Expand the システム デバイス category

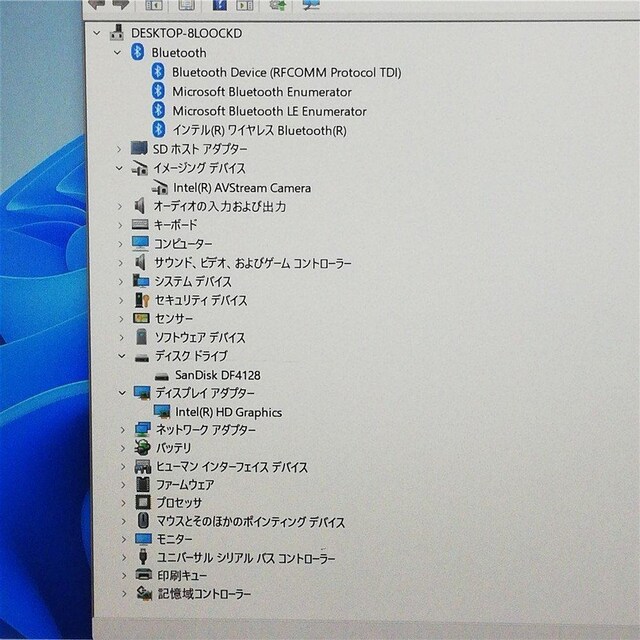121,282
